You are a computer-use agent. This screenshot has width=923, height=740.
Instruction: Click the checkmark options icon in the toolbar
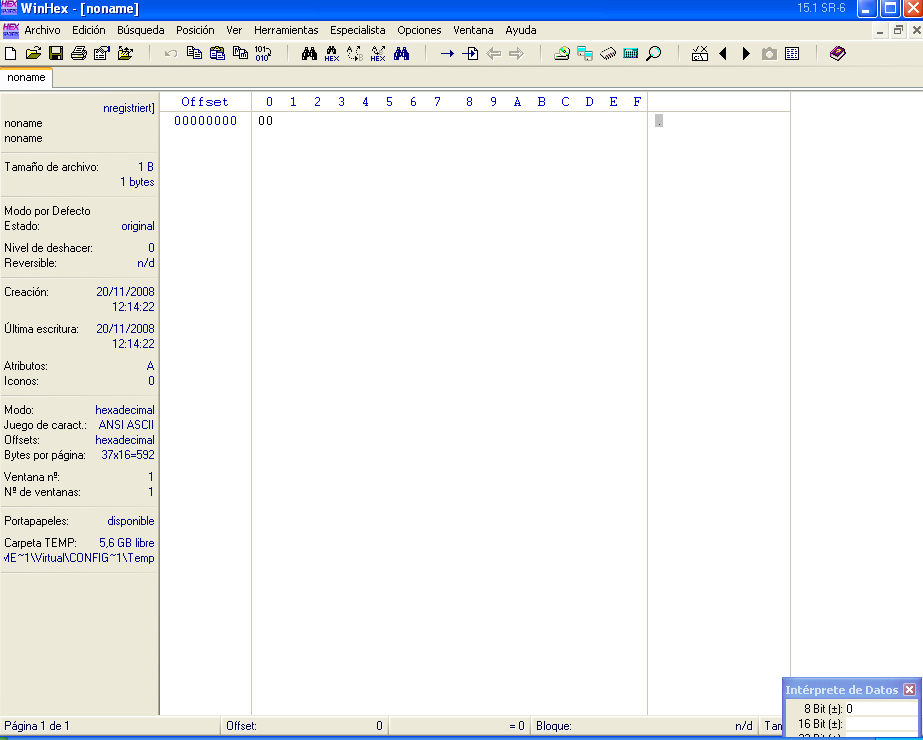[700, 54]
